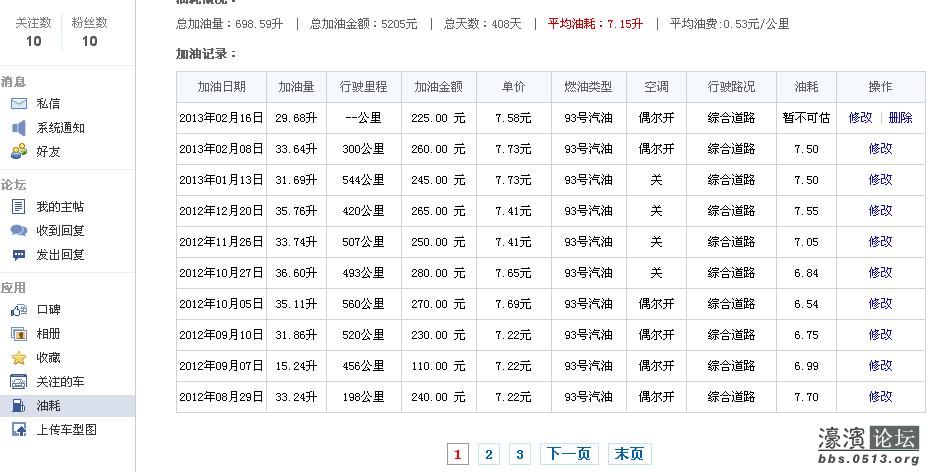This screenshot has height=472, width=931.
Task: Click the 发出回复 speech icon
Action: (19, 255)
